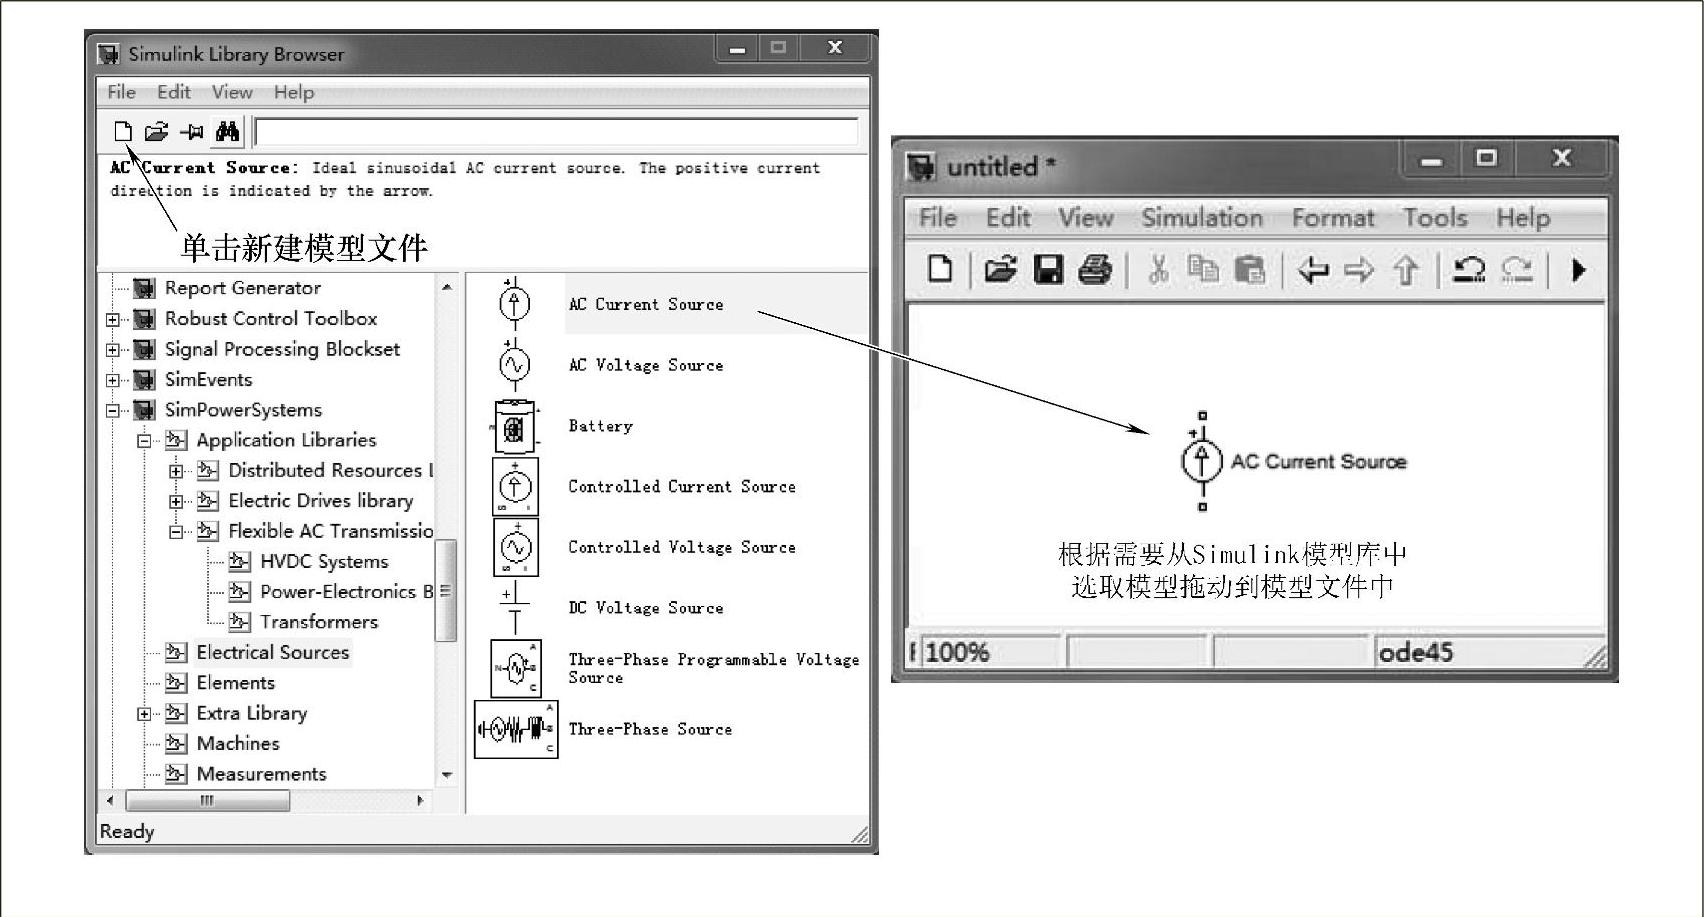This screenshot has width=1704, height=917.
Task: Start simulation with the play button
Action: 1579,269
